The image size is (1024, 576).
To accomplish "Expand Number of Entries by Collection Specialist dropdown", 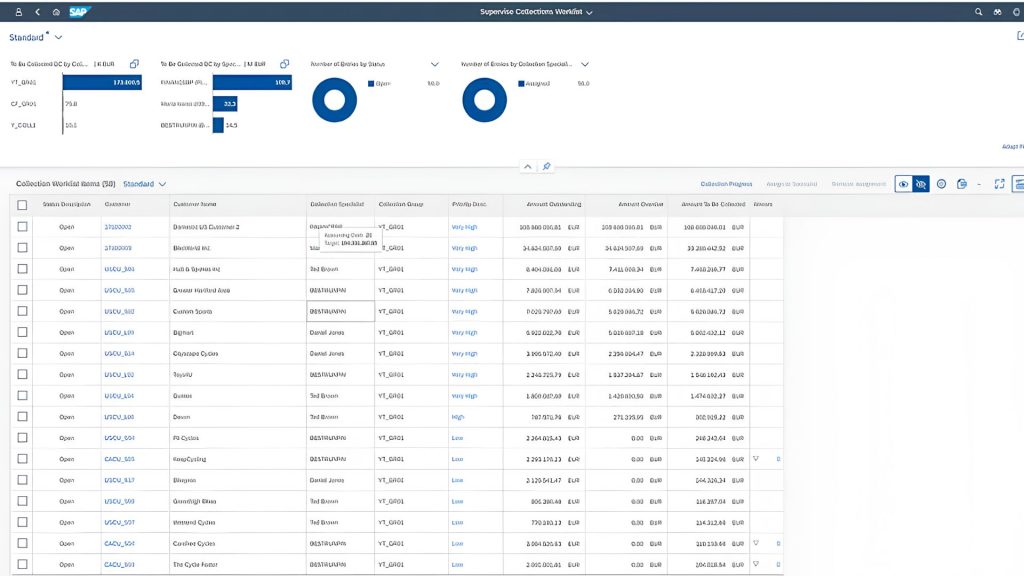I will pyautogui.click(x=584, y=64).
